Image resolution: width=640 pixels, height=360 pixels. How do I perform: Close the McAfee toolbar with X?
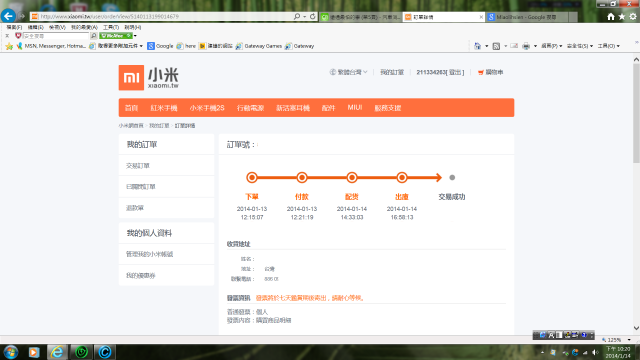(7, 36)
